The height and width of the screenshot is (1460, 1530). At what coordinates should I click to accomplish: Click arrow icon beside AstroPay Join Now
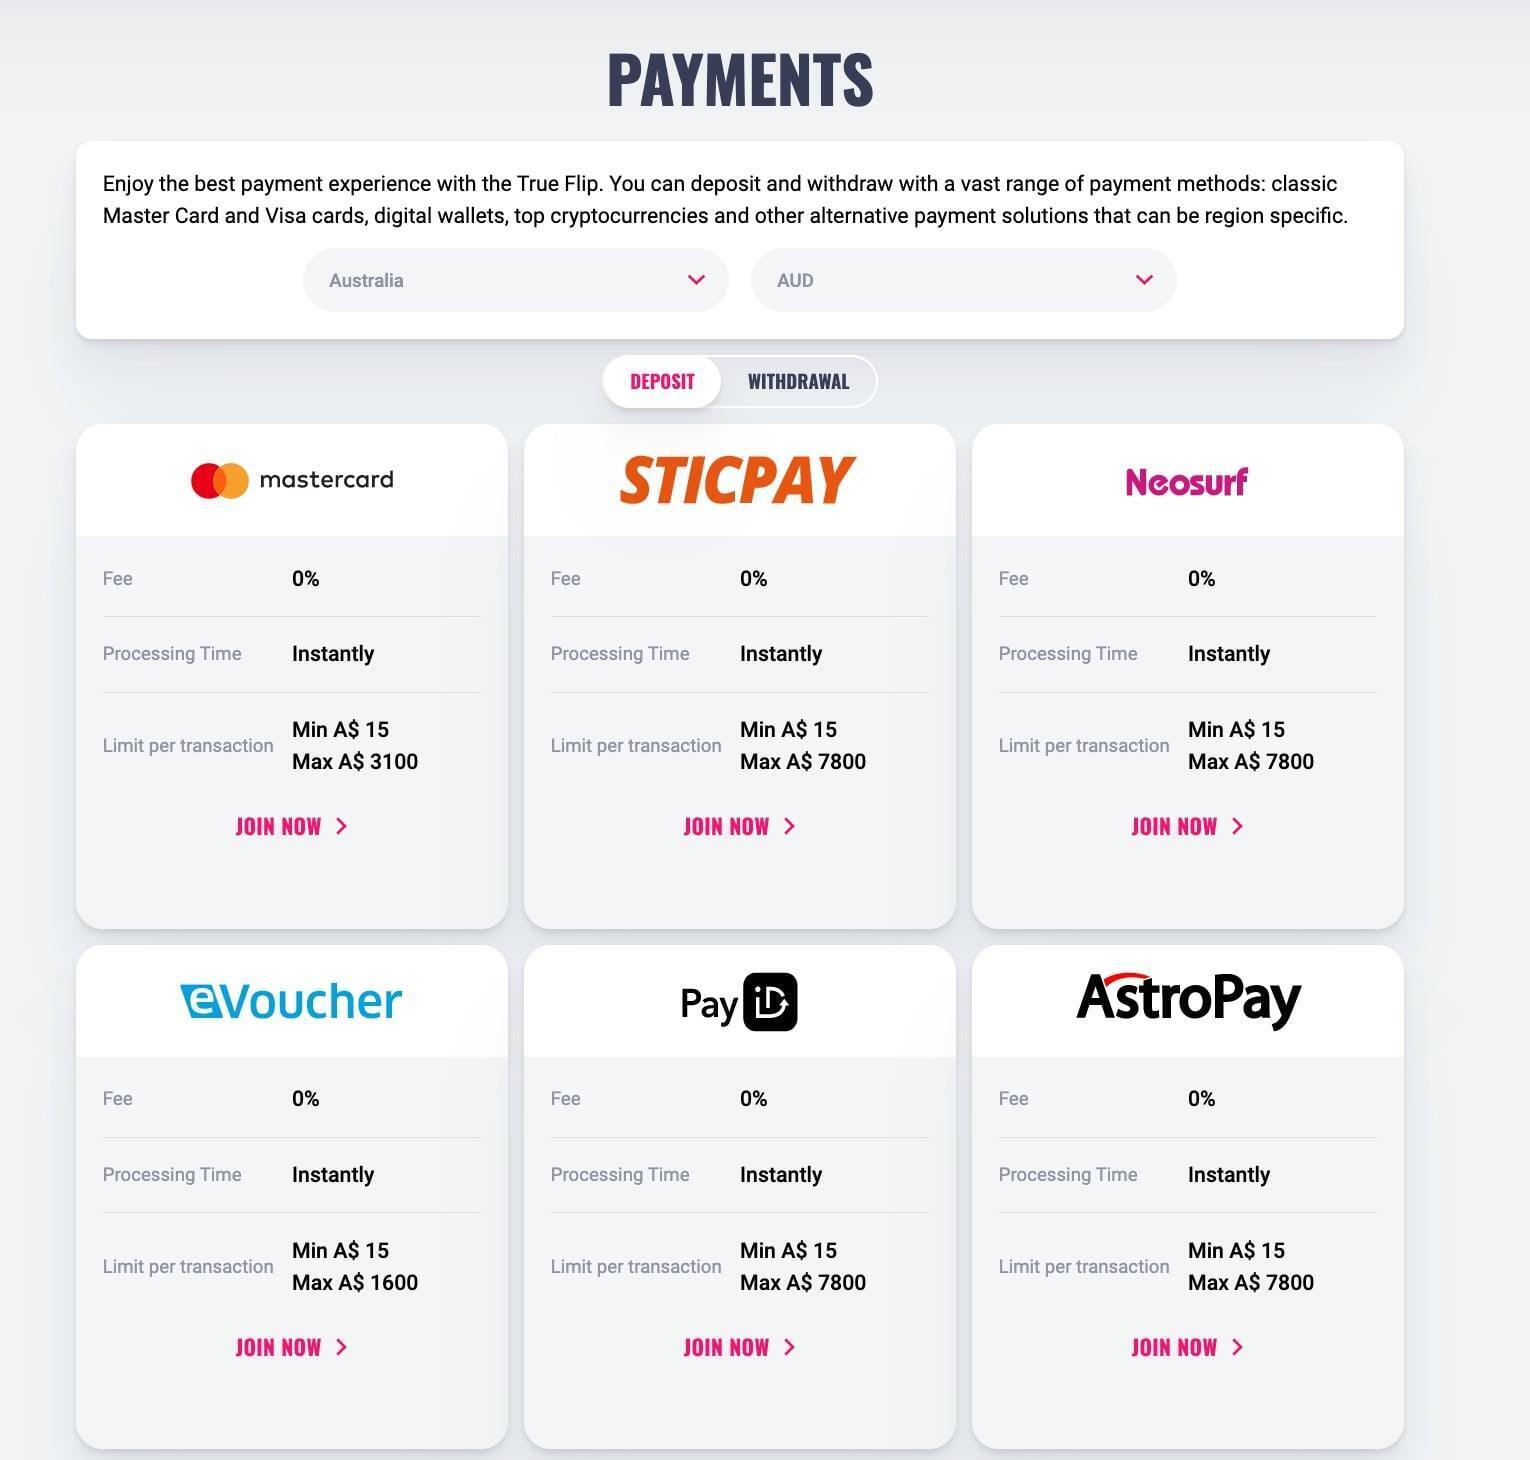(x=1238, y=1347)
